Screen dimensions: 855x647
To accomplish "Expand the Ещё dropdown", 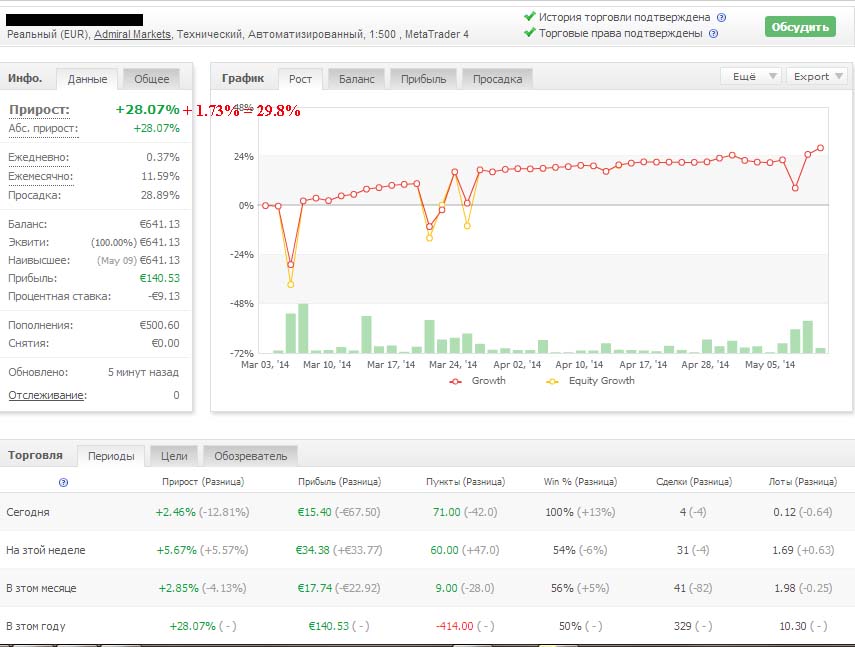I will [751, 76].
